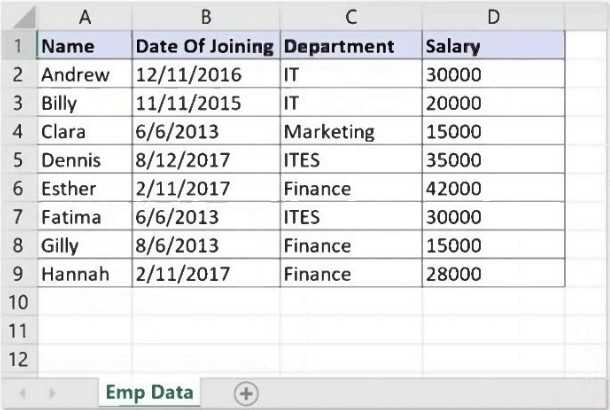Click the Date Of Joining header cell

204,46
